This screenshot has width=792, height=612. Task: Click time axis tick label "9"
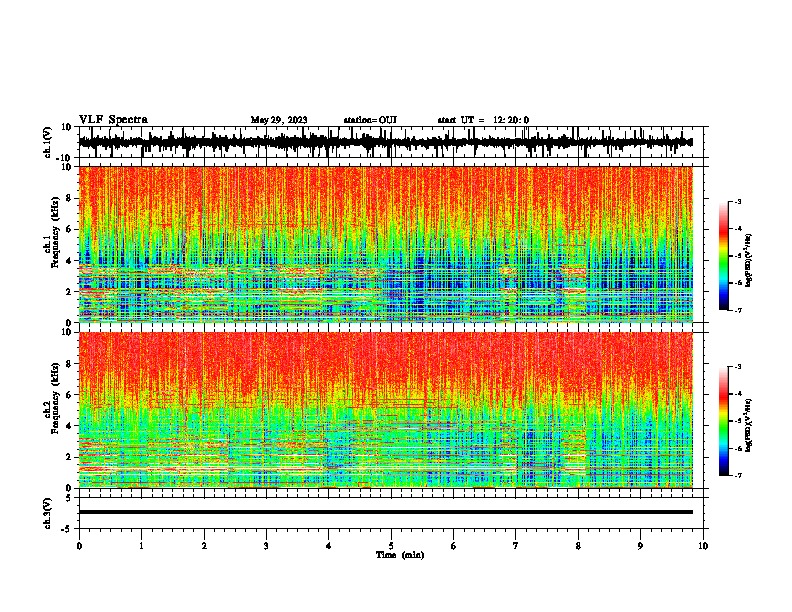click(x=640, y=546)
